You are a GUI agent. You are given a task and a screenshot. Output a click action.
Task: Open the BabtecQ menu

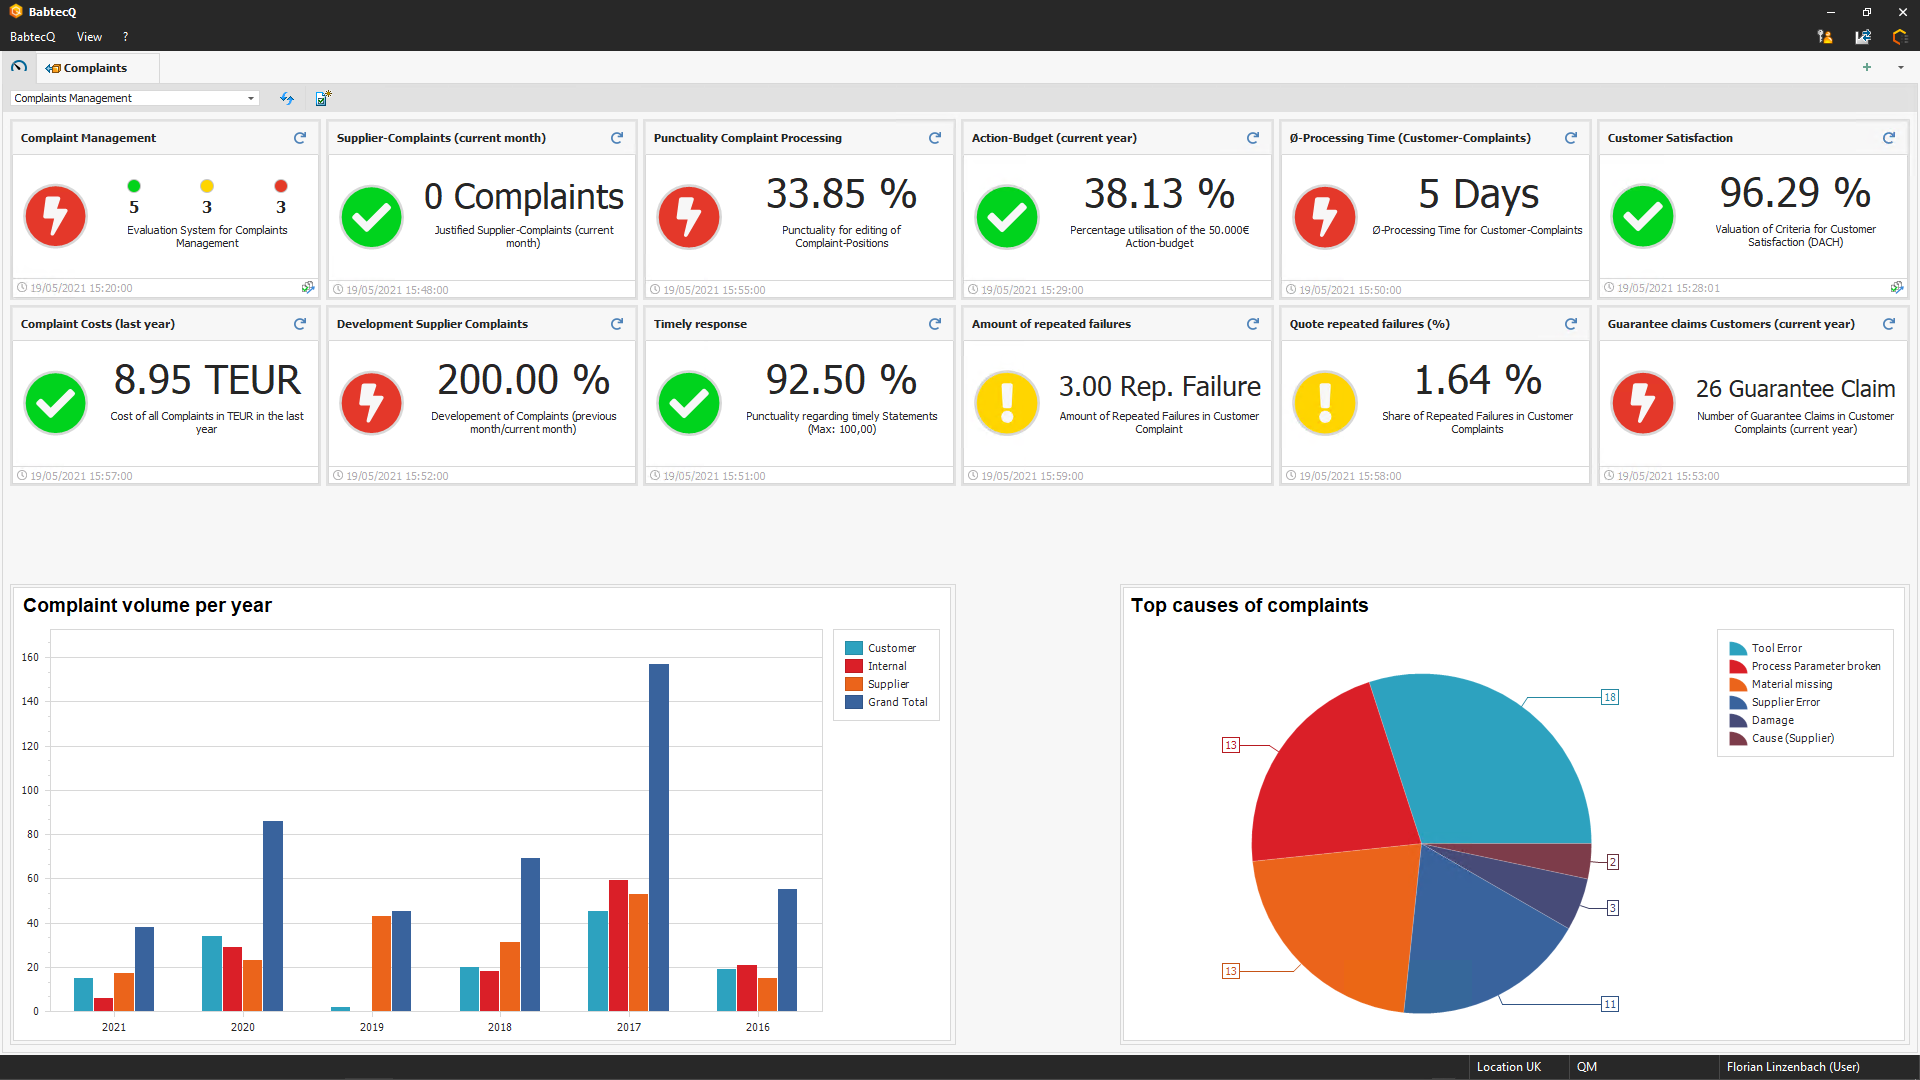tap(32, 37)
